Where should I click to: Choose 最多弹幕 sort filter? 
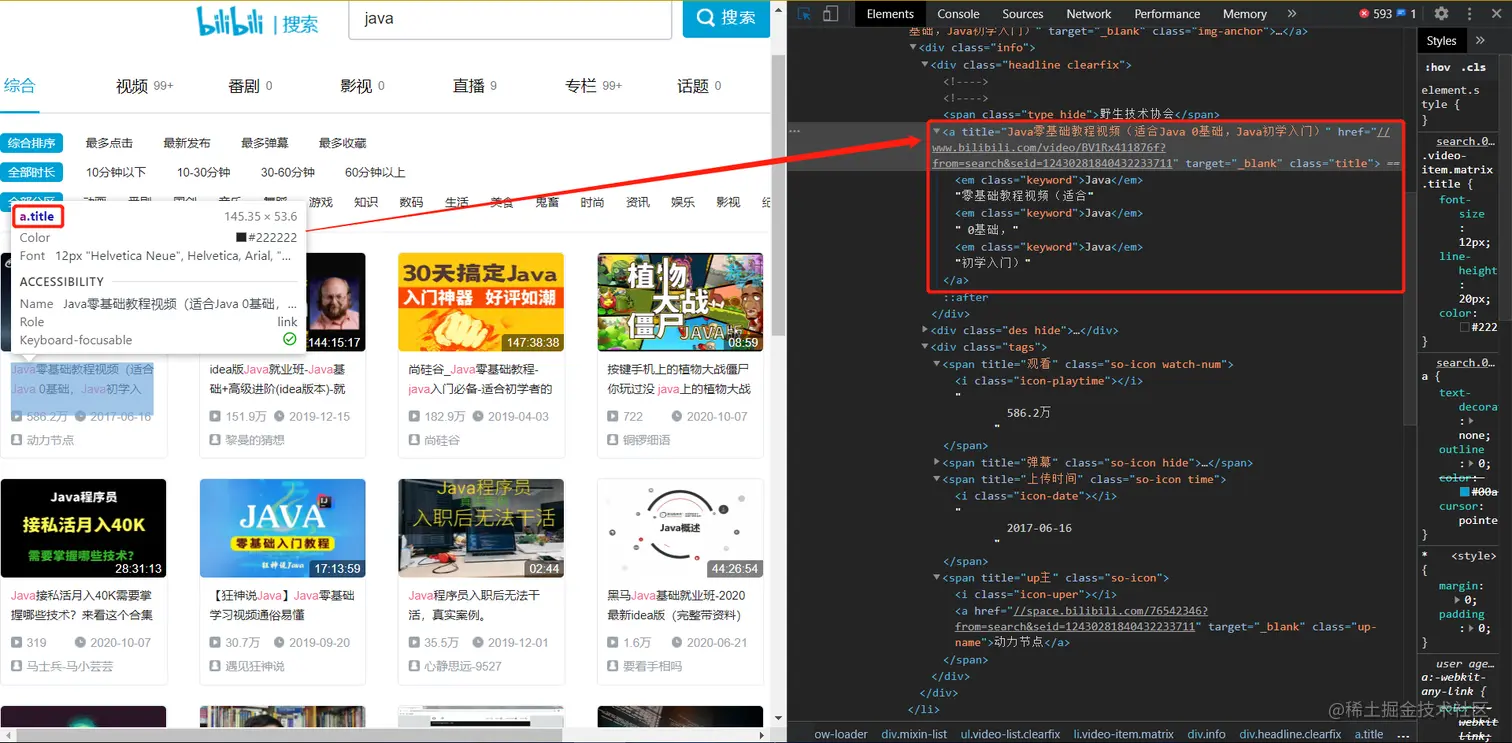(x=265, y=143)
